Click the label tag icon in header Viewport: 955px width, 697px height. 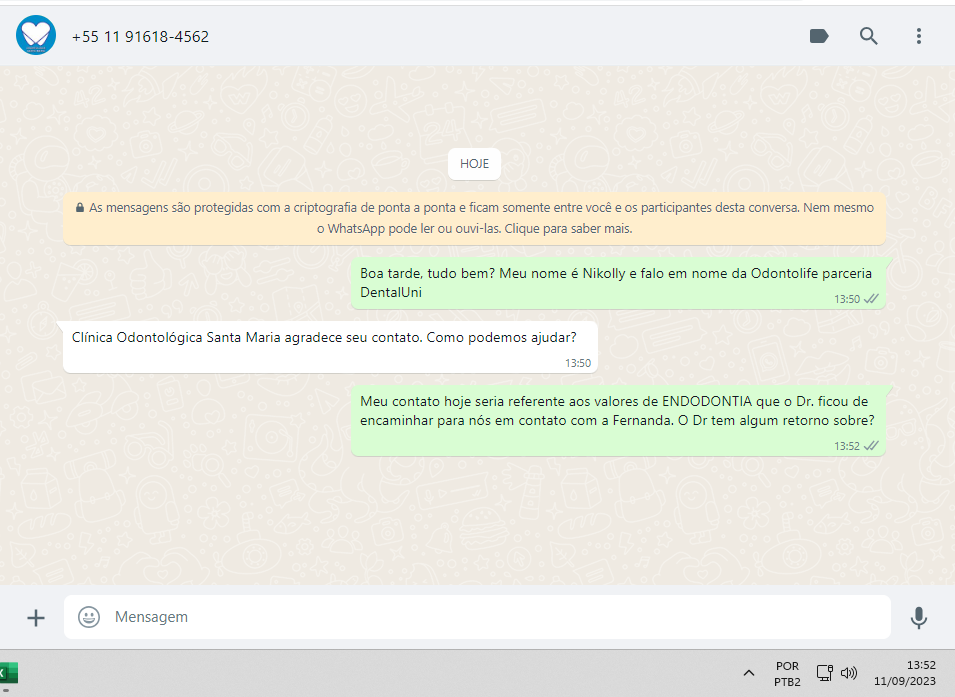(x=819, y=36)
